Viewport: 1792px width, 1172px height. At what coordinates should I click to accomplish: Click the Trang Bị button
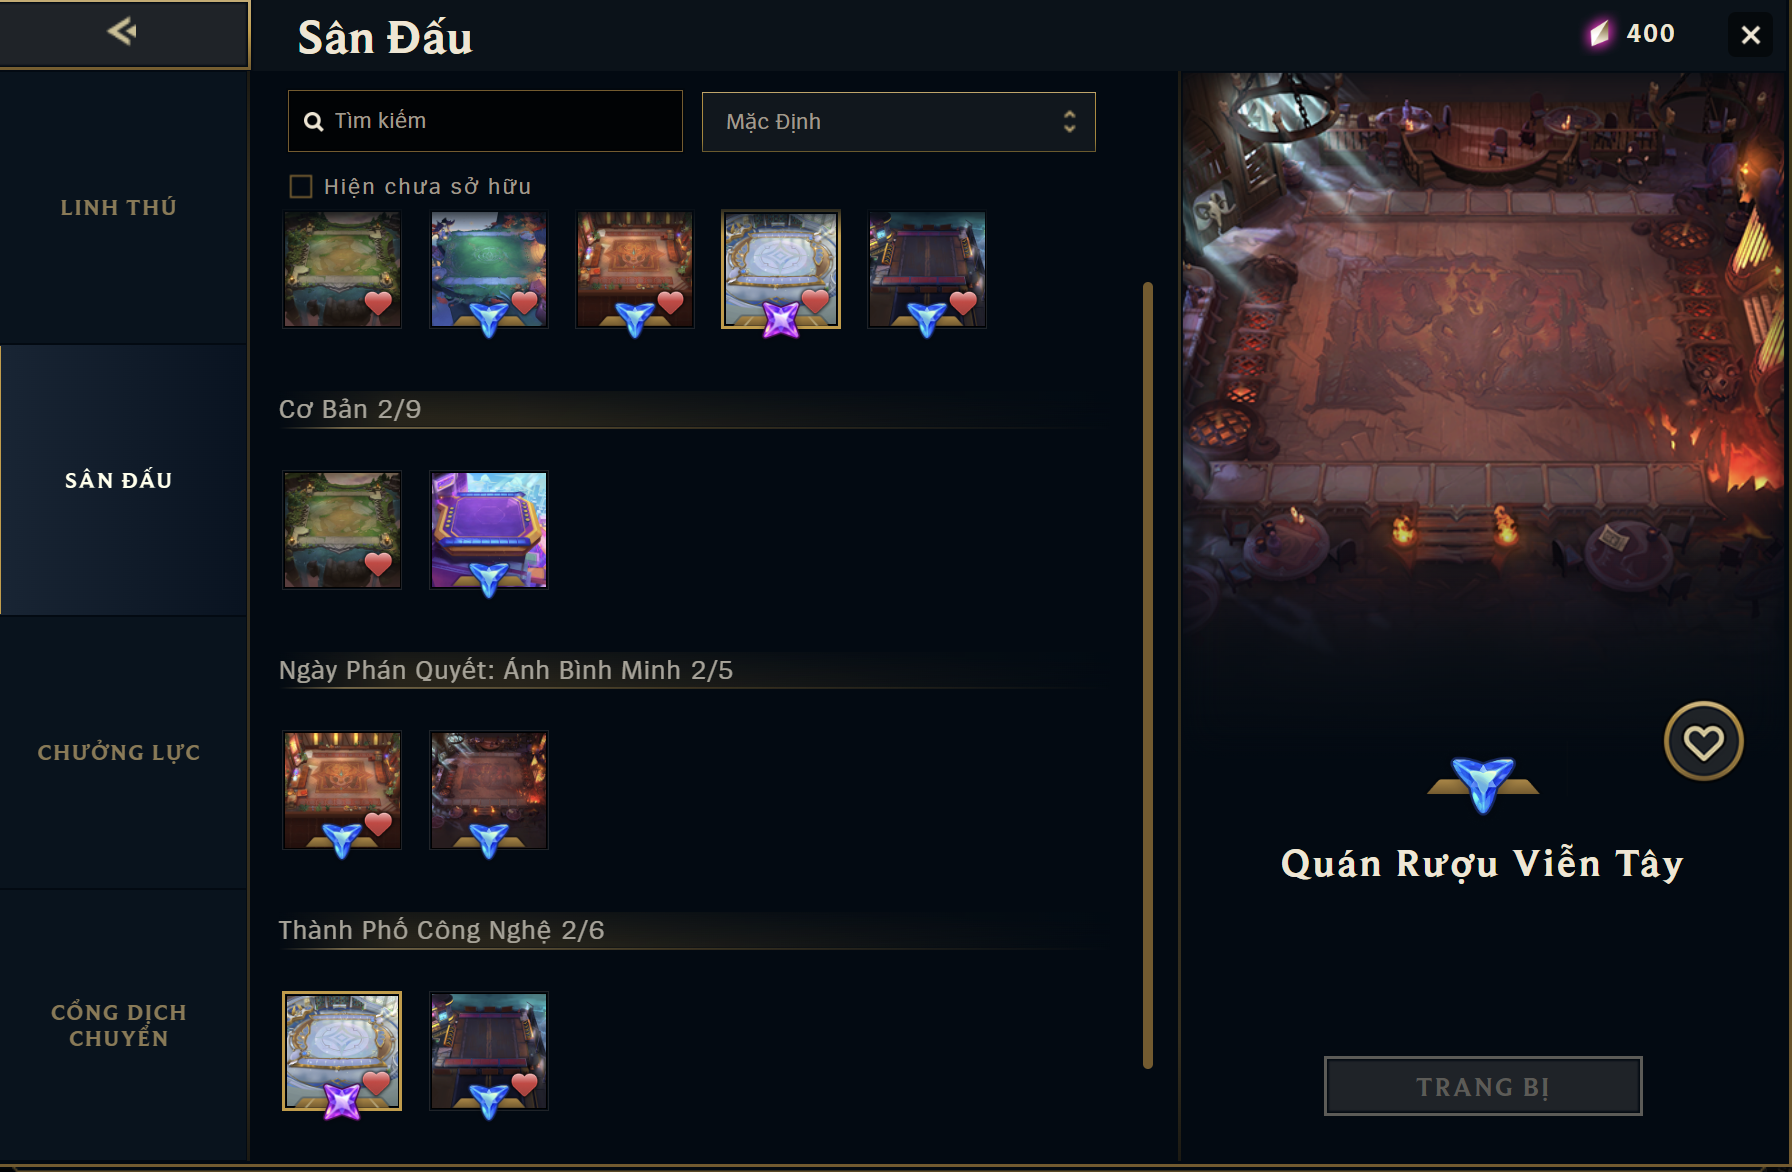click(x=1483, y=1086)
